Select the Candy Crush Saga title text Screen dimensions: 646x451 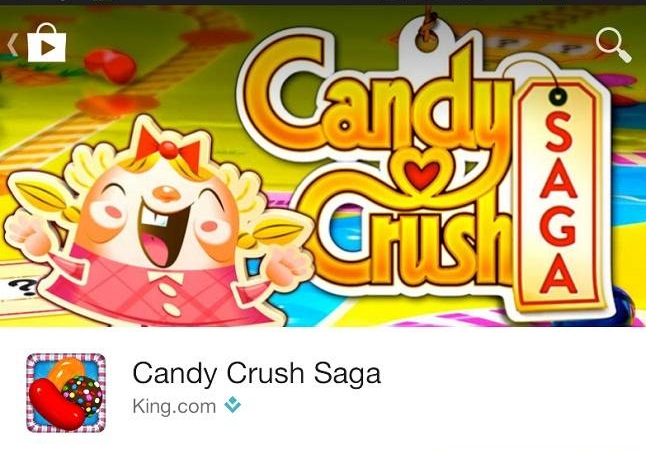click(x=256, y=373)
